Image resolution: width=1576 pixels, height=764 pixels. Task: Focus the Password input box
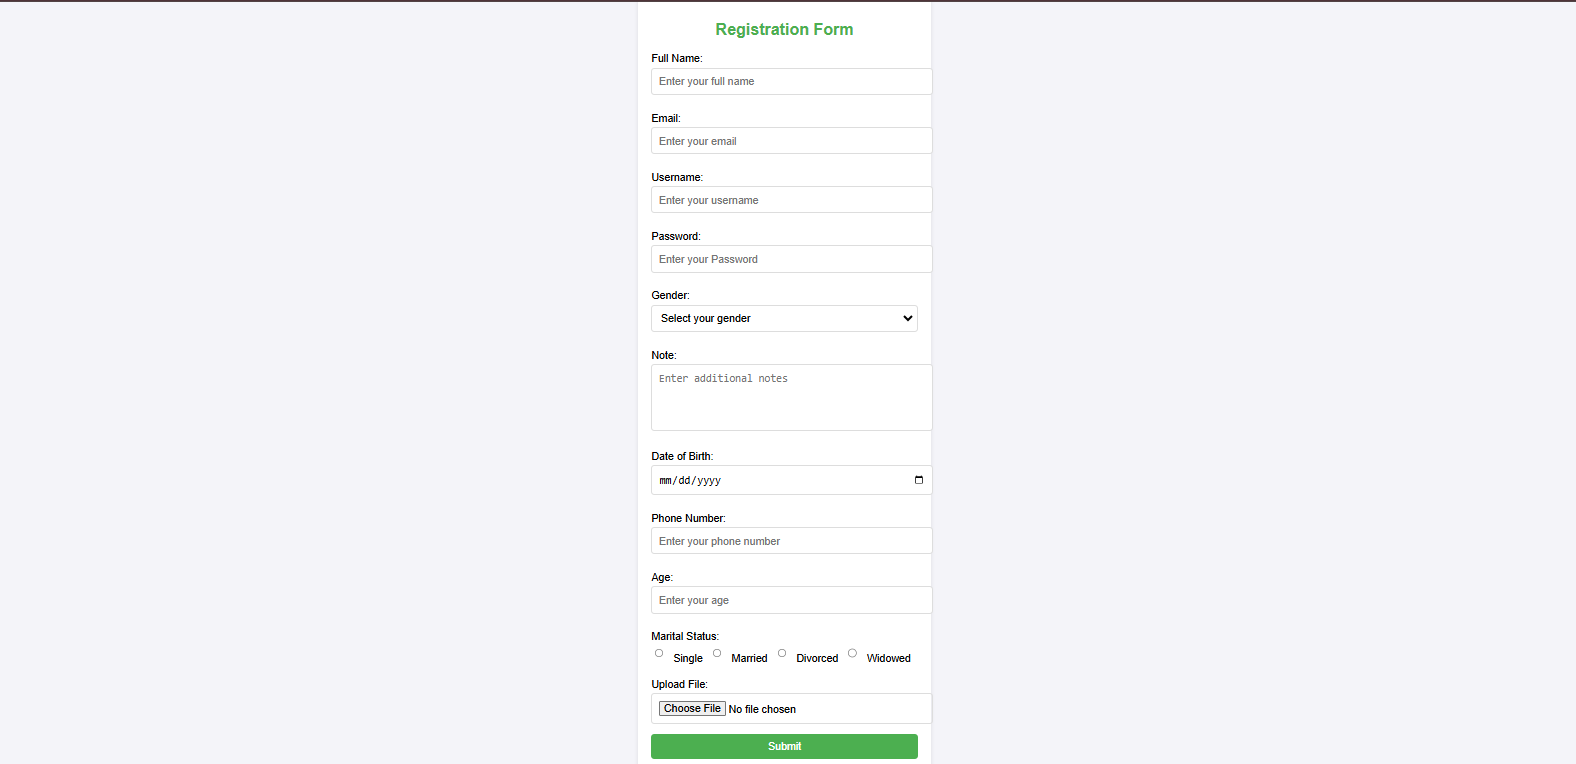coord(791,259)
